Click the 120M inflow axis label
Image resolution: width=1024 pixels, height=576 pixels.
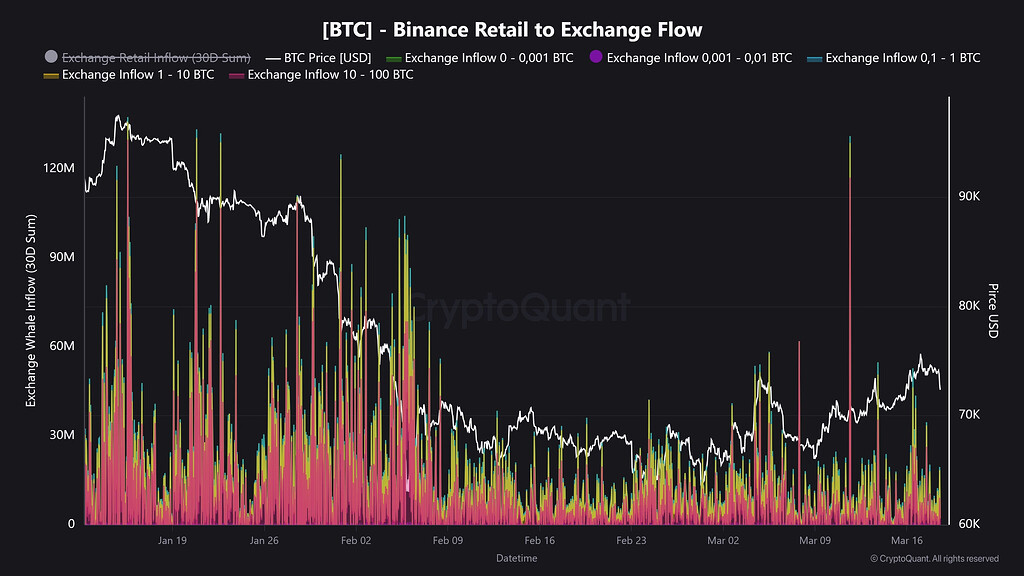59,168
